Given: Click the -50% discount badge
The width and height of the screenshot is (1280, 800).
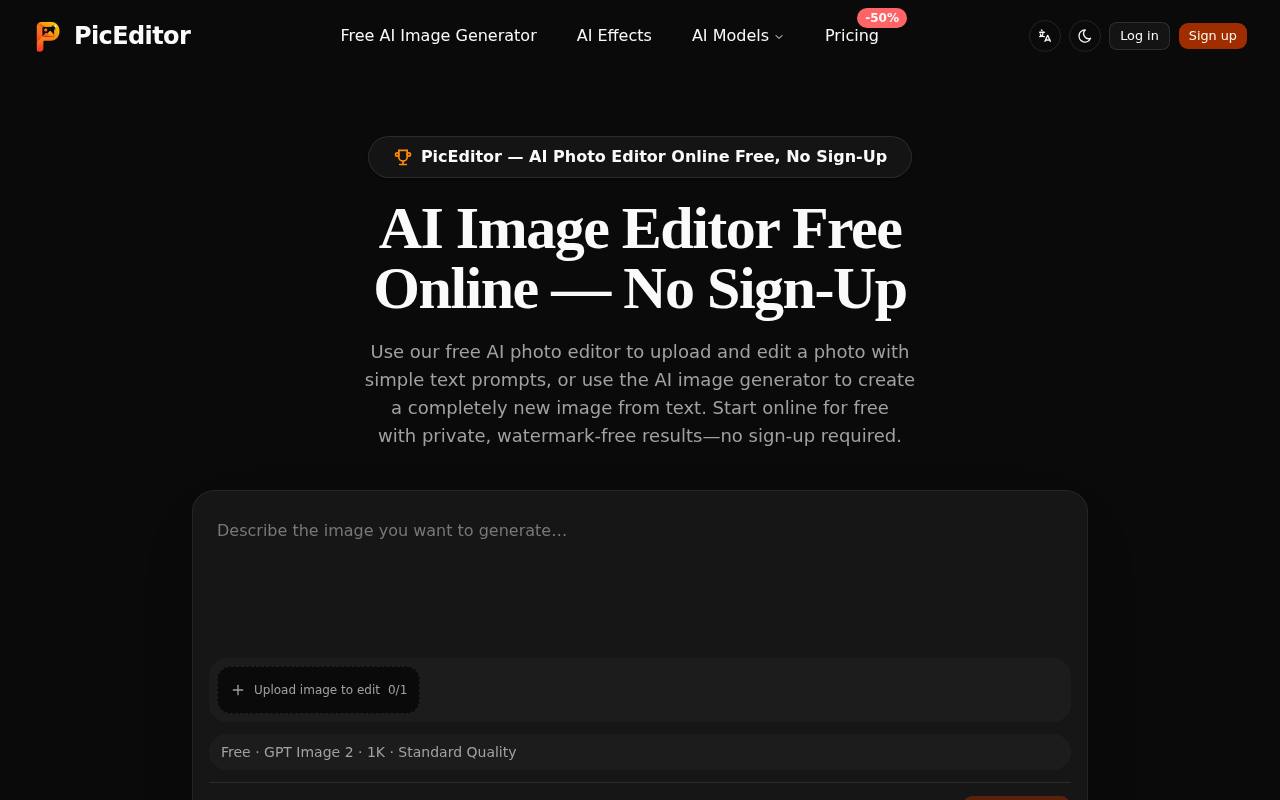Looking at the screenshot, I should (x=882, y=18).
